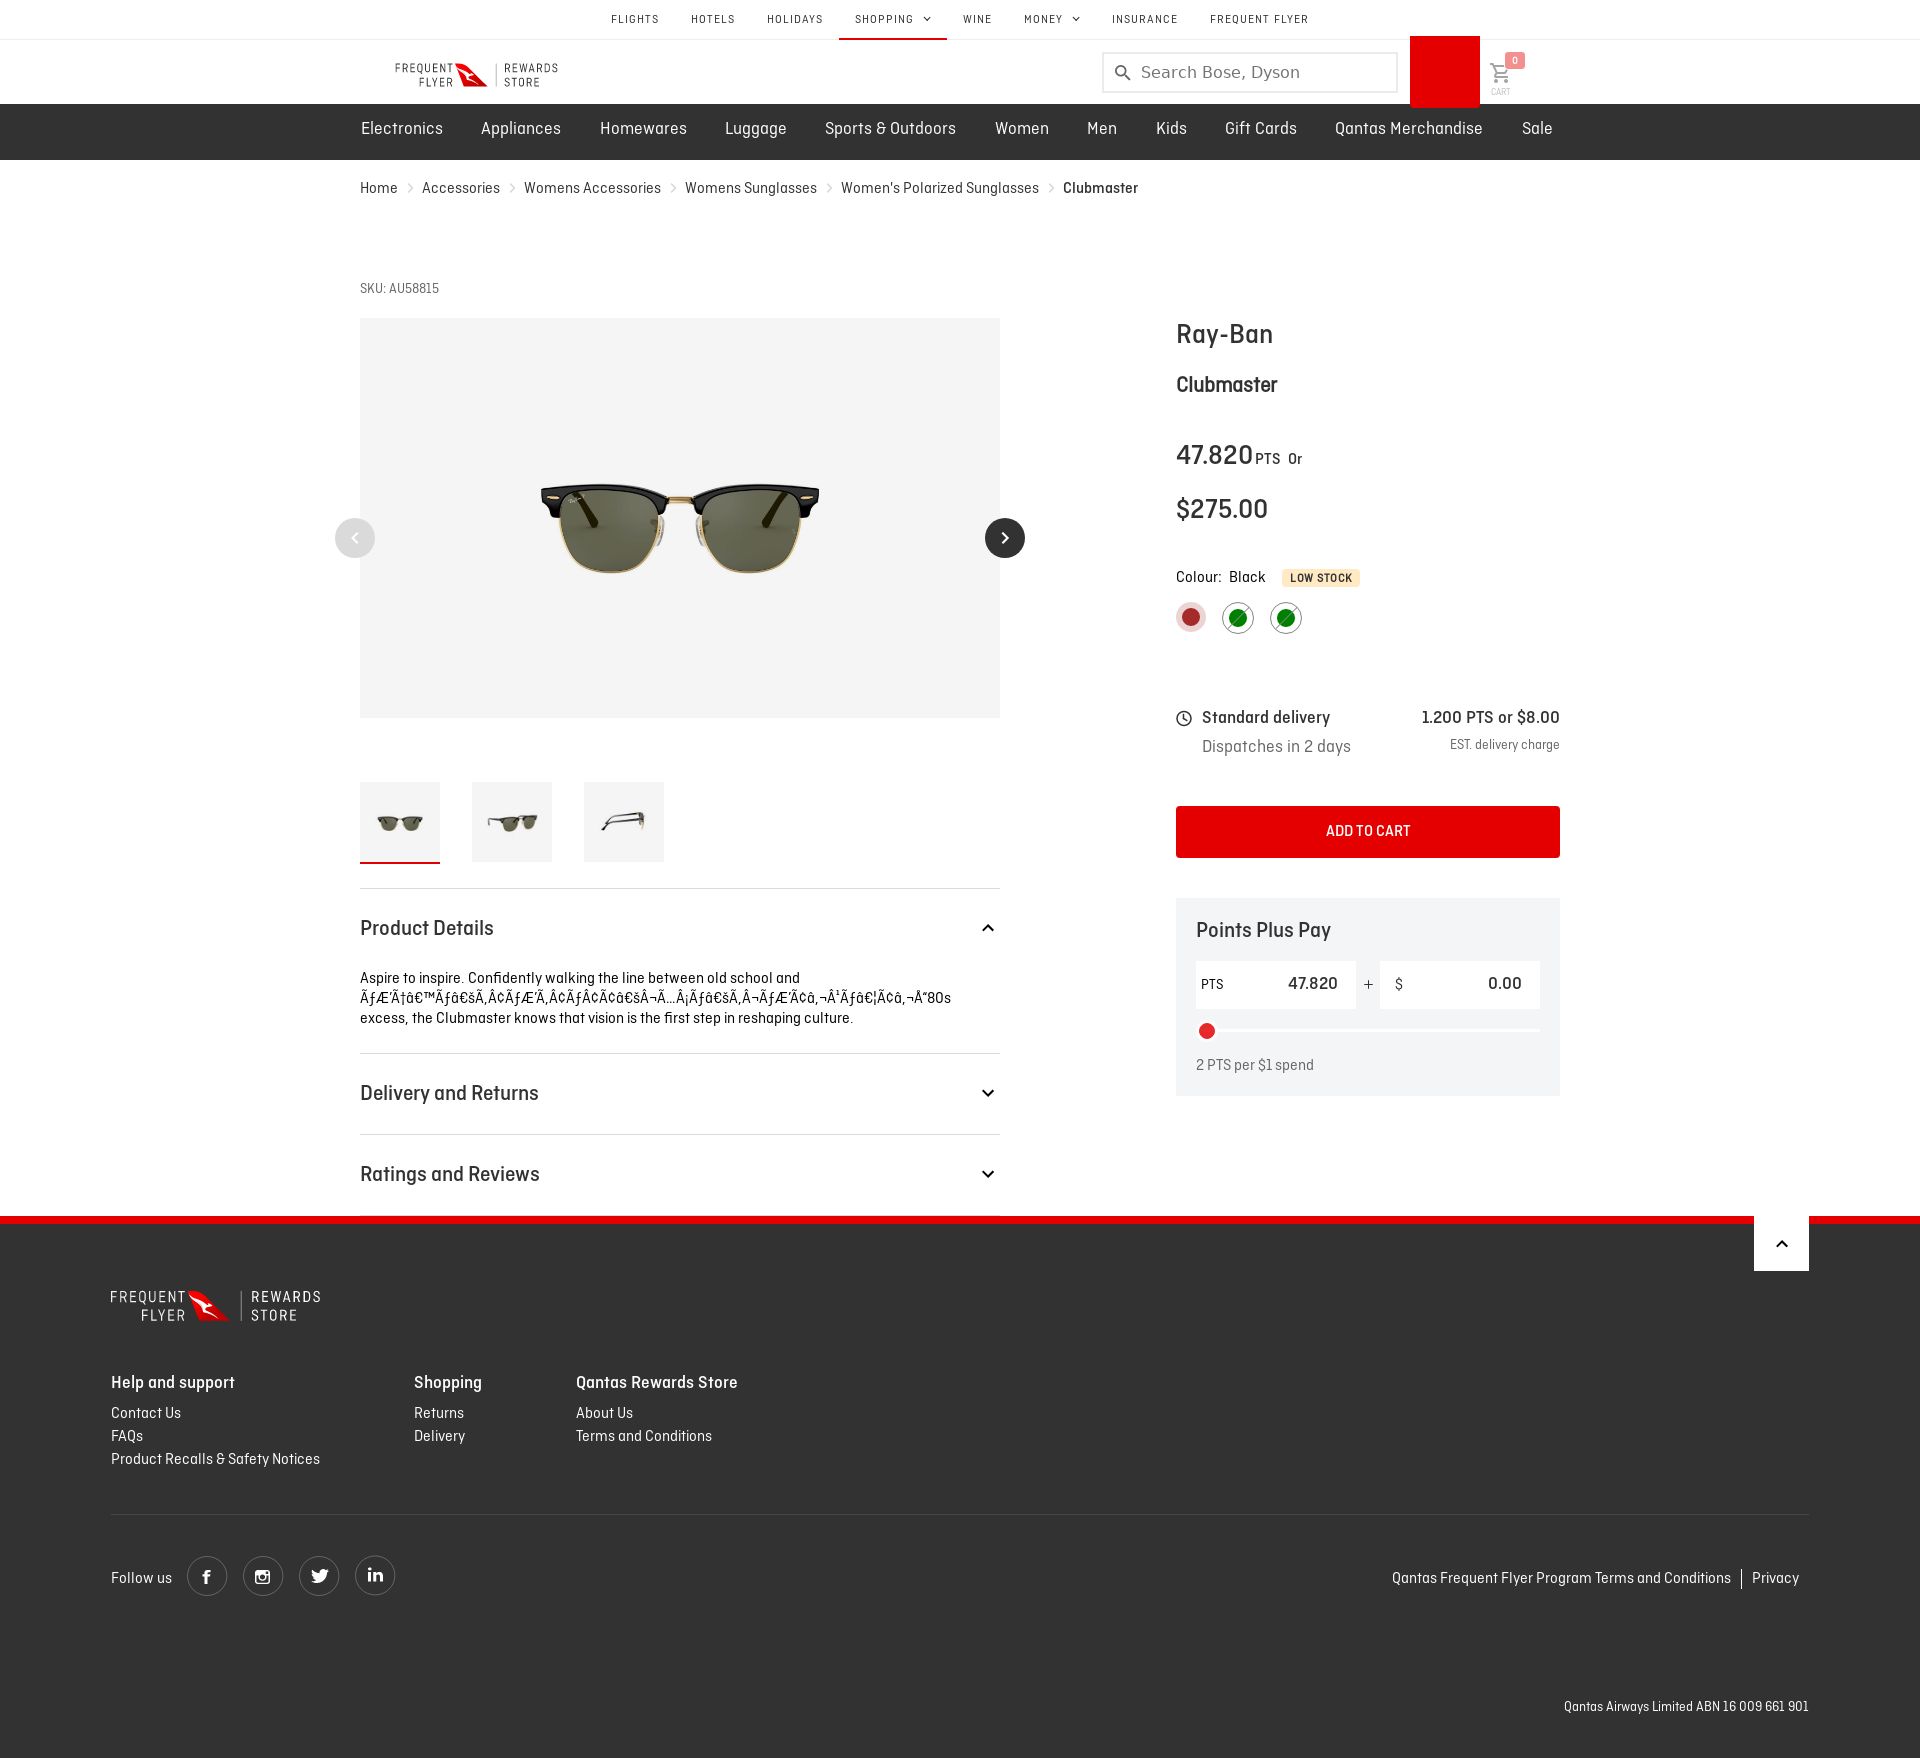Open the Shopping dropdown in top bar

[893, 19]
